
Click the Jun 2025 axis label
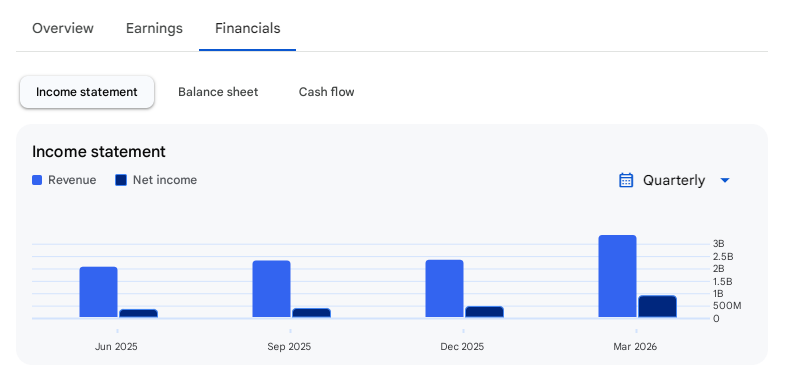pos(116,347)
